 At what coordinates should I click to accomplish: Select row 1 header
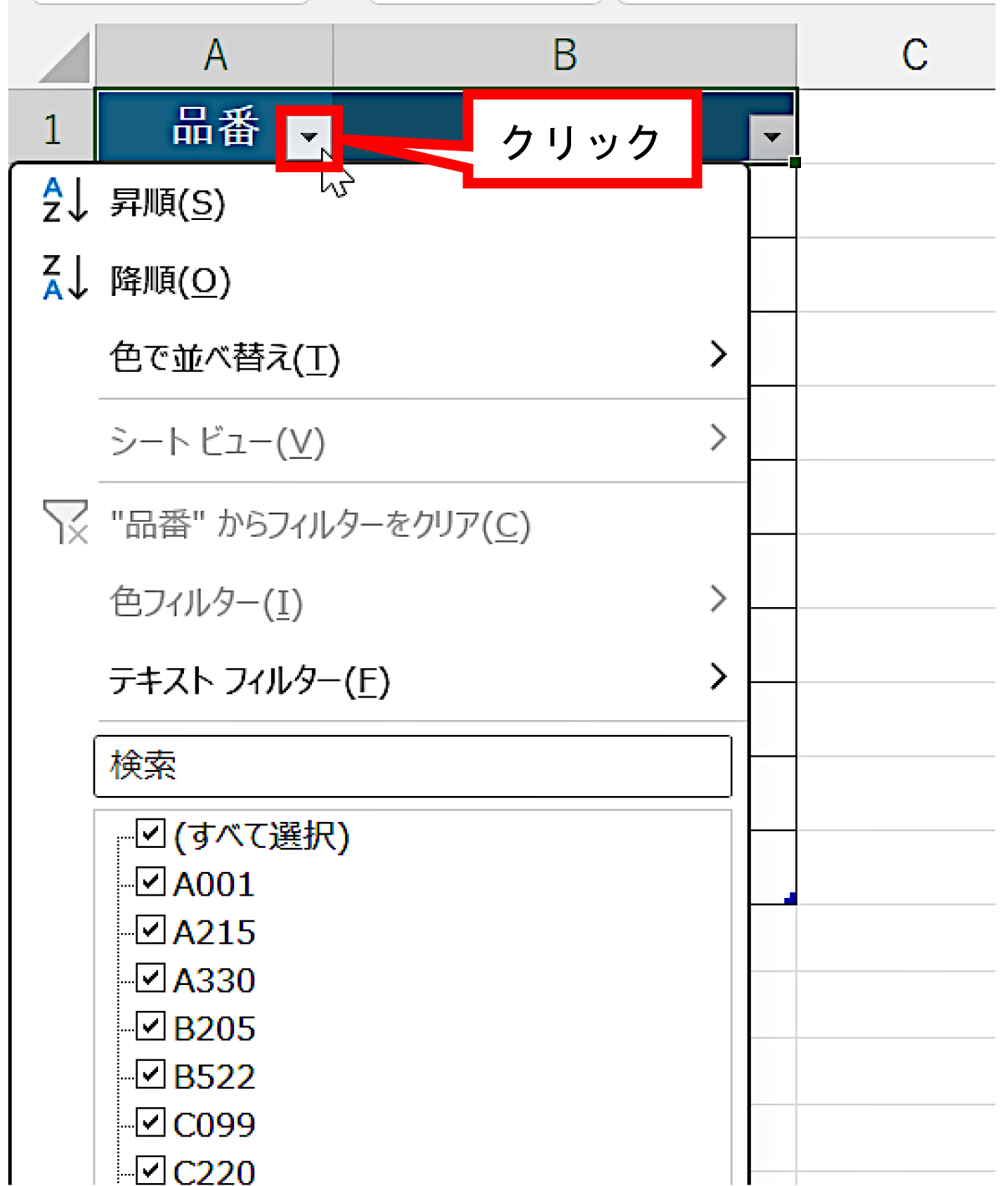pos(51,127)
